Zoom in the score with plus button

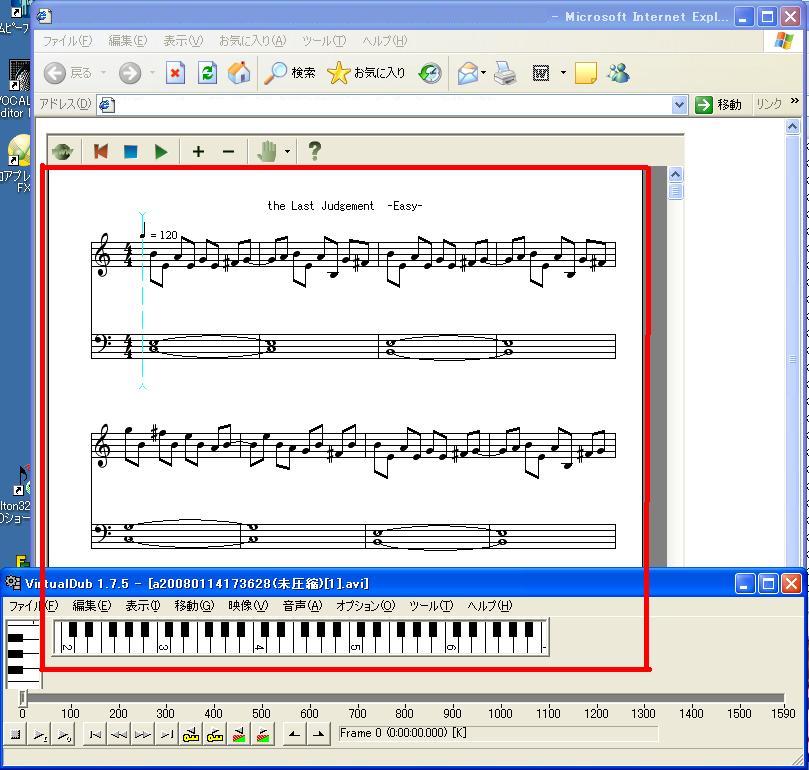198,151
